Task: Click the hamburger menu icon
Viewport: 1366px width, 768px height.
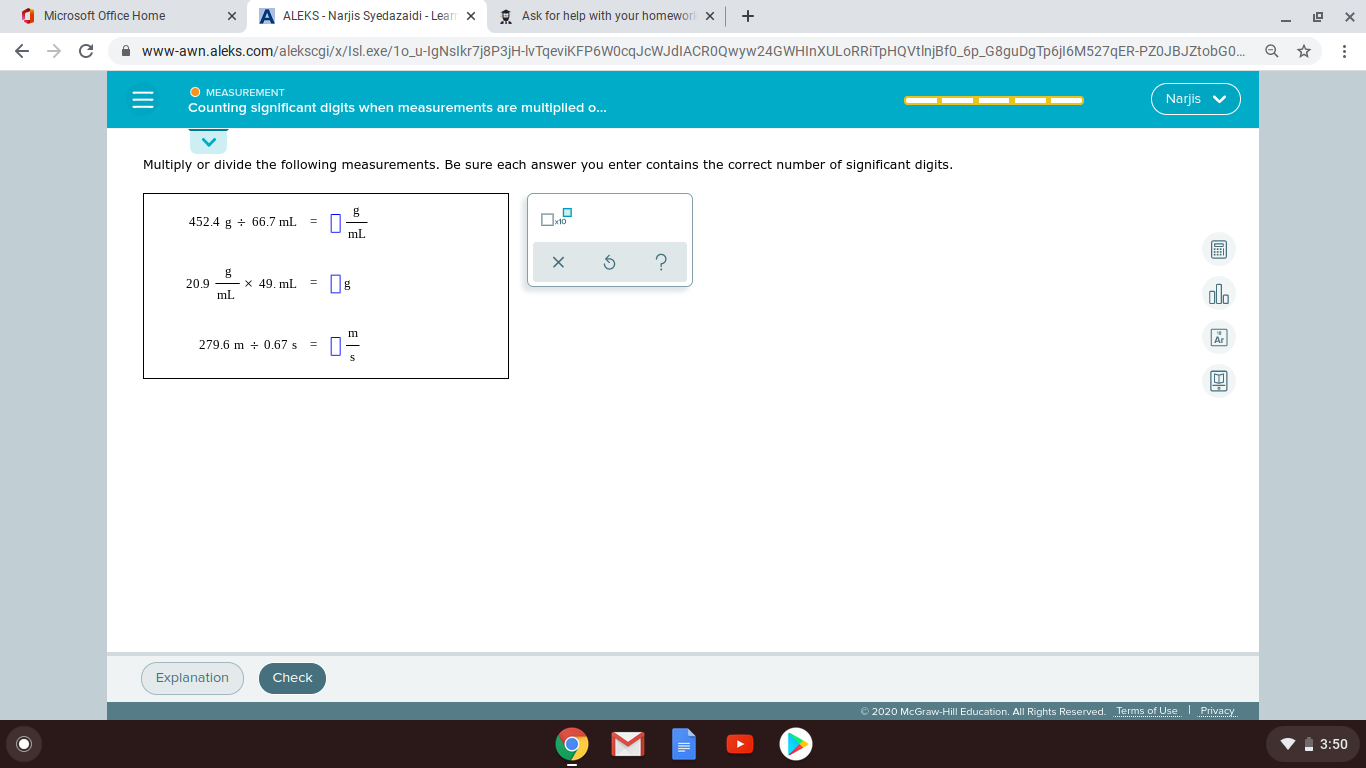Action: tap(143, 100)
